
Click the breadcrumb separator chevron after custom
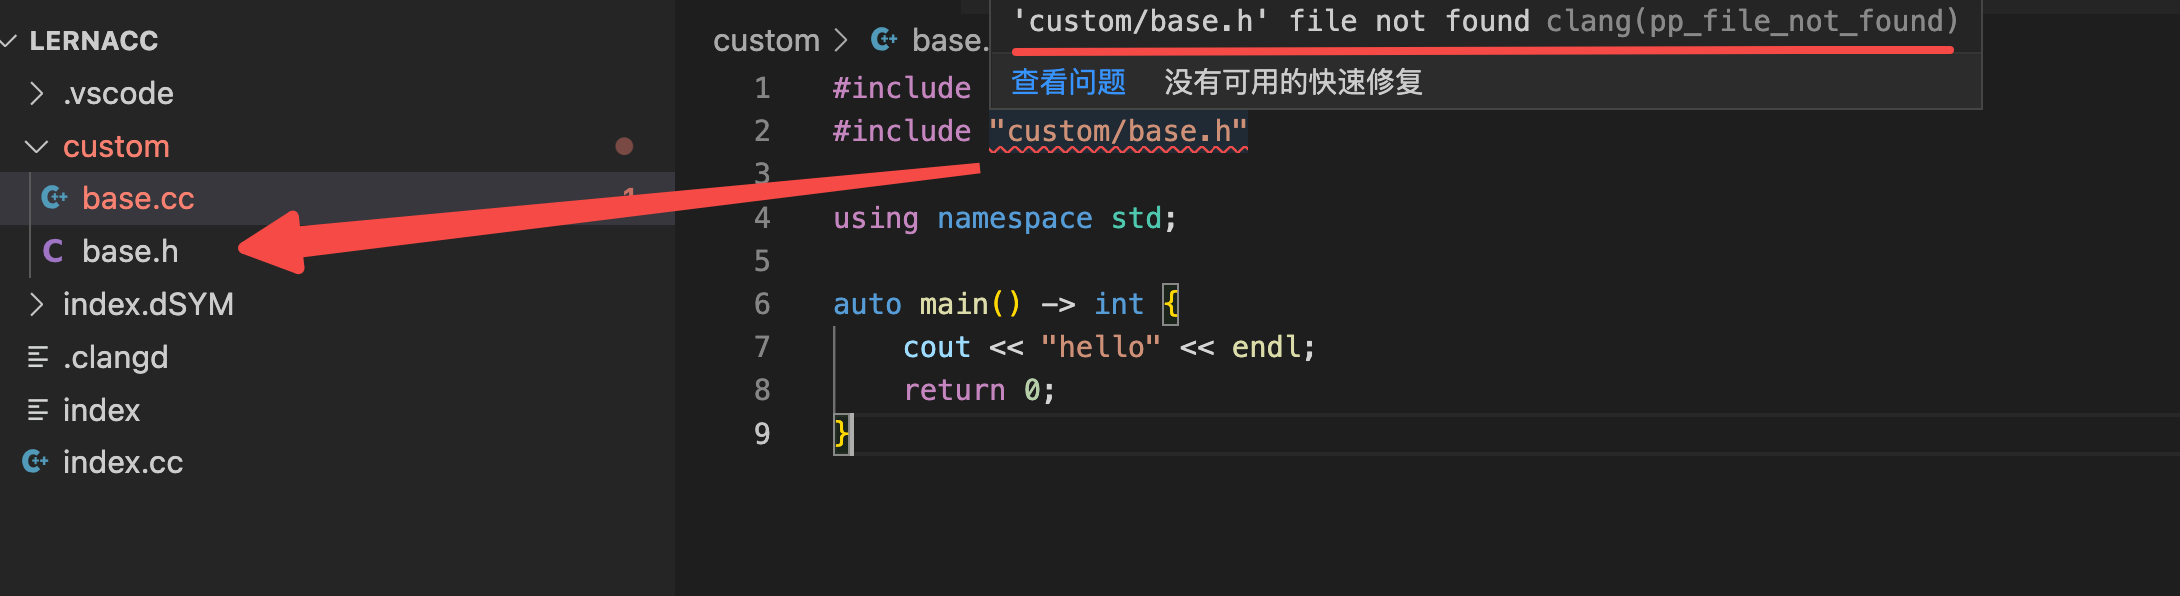(x=841, y=40)
